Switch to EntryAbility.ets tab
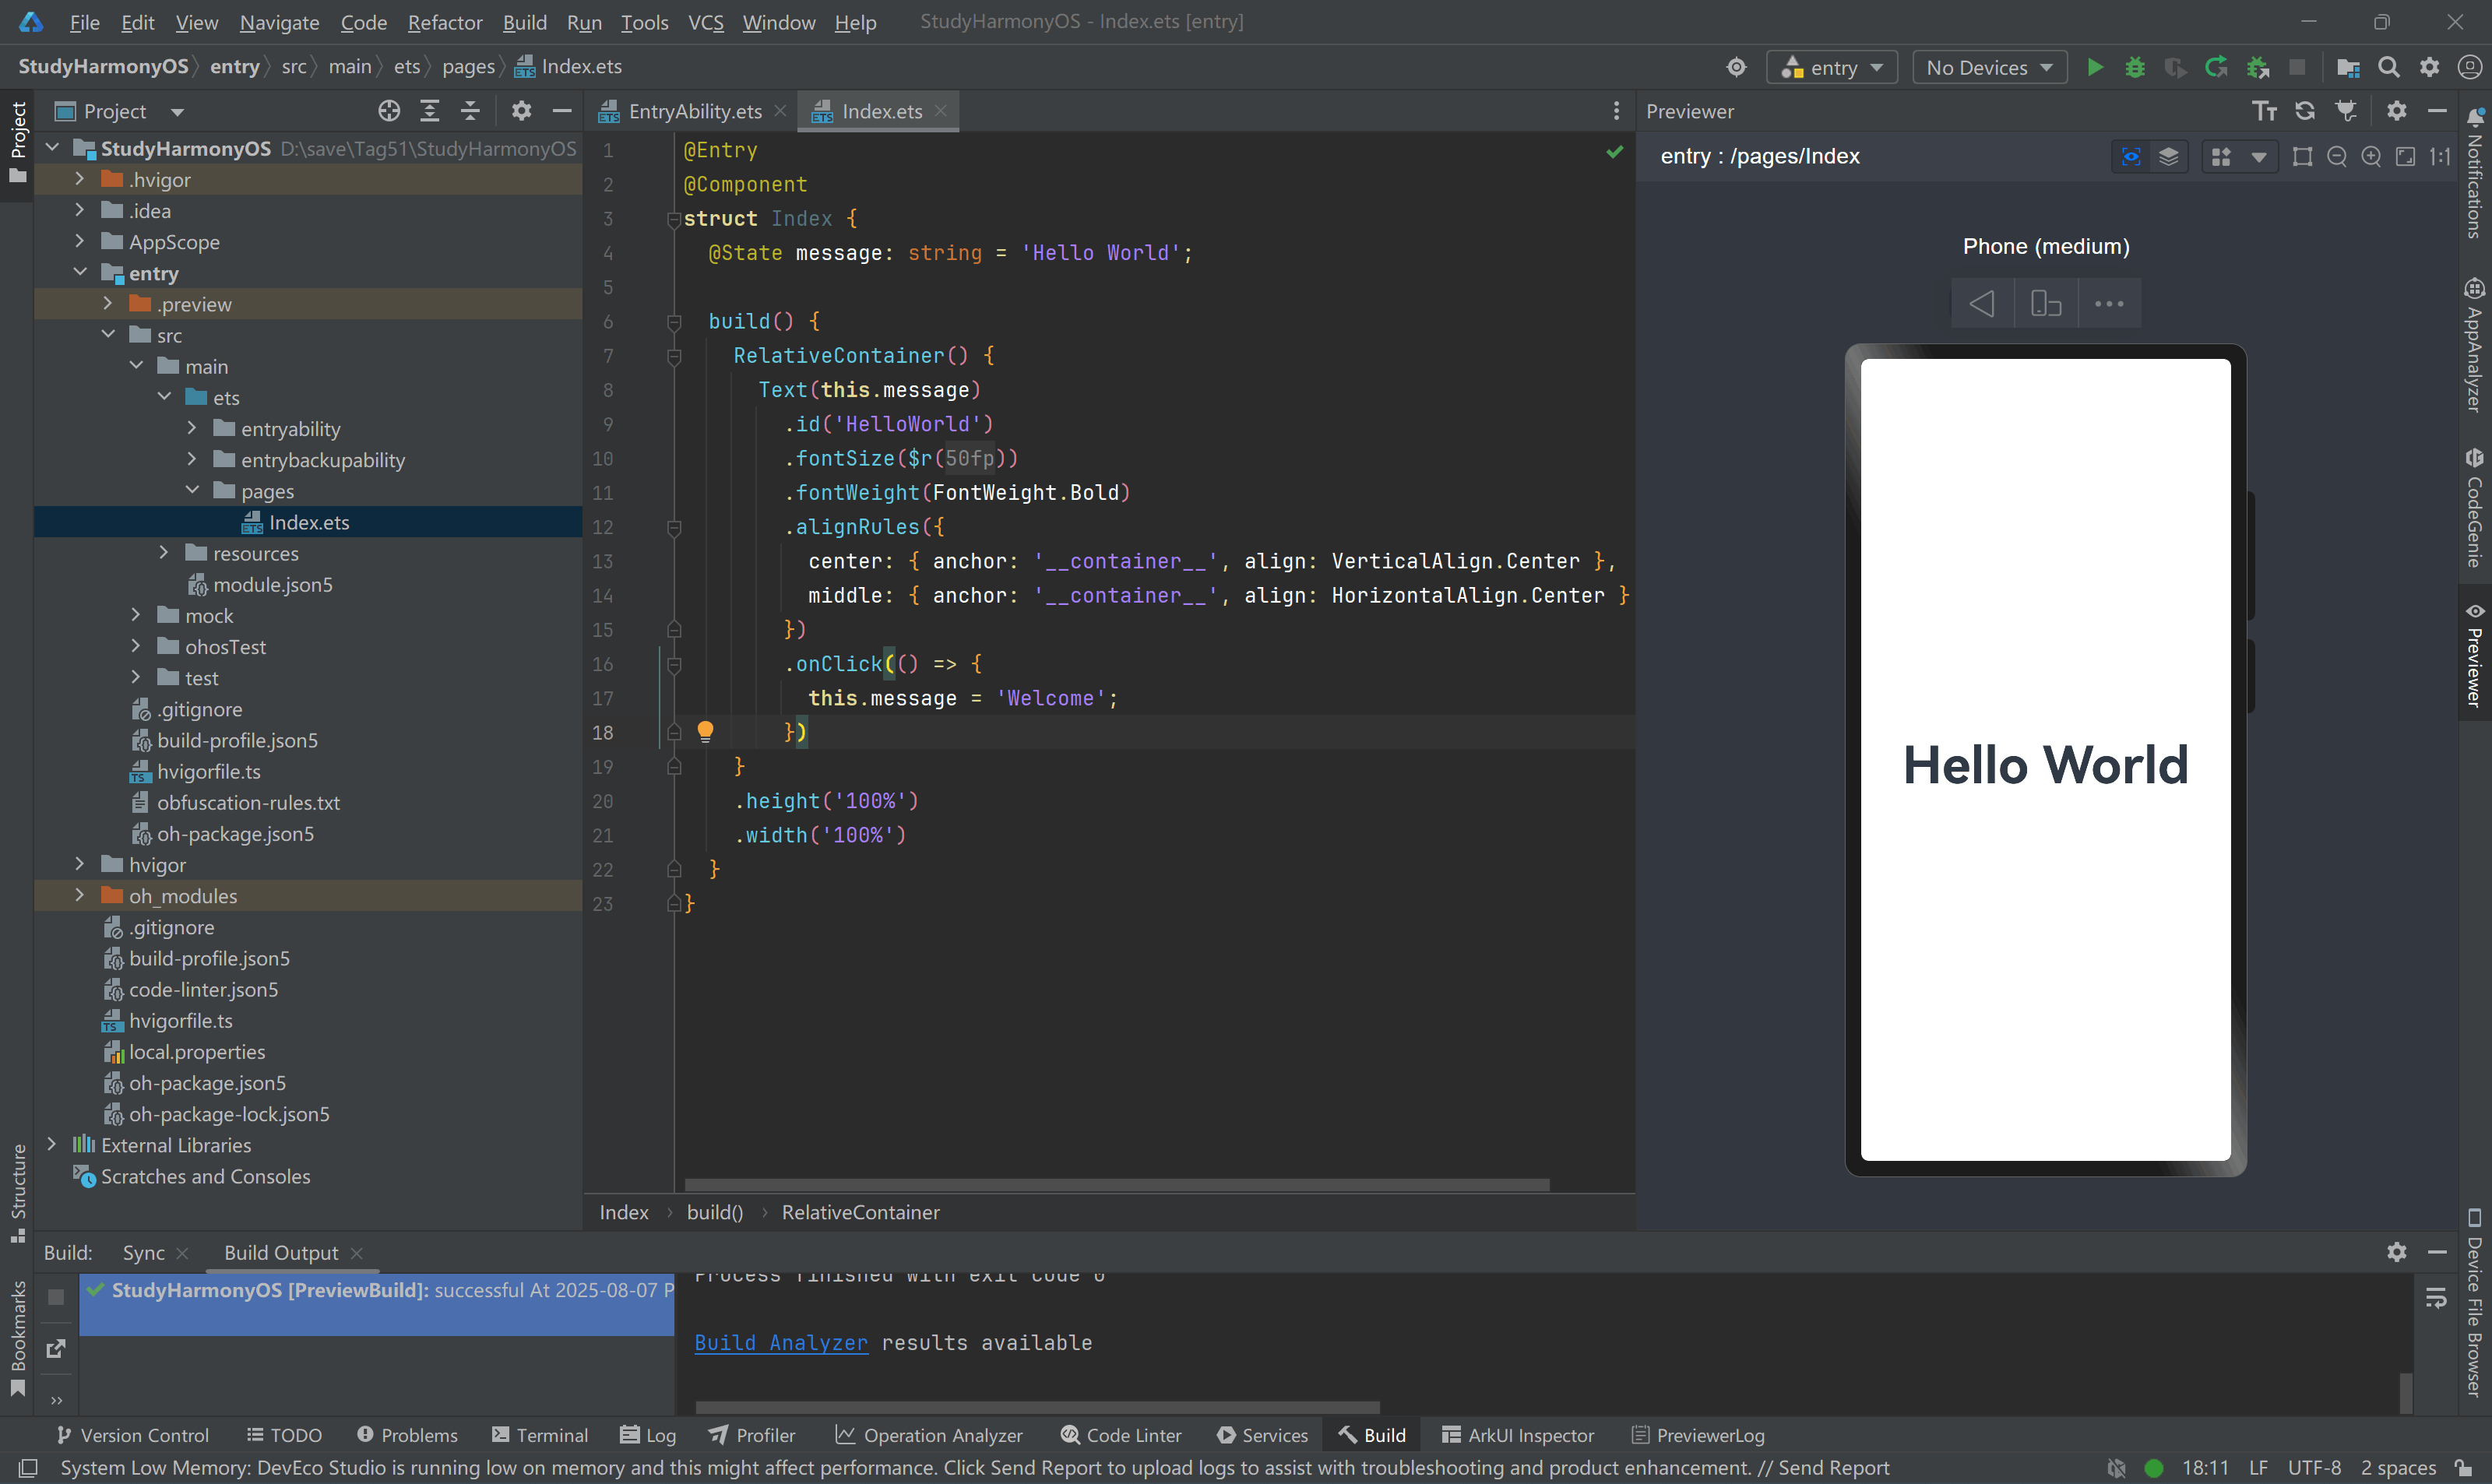Viewport: 2492px width, 1484px height. point(694,111)
